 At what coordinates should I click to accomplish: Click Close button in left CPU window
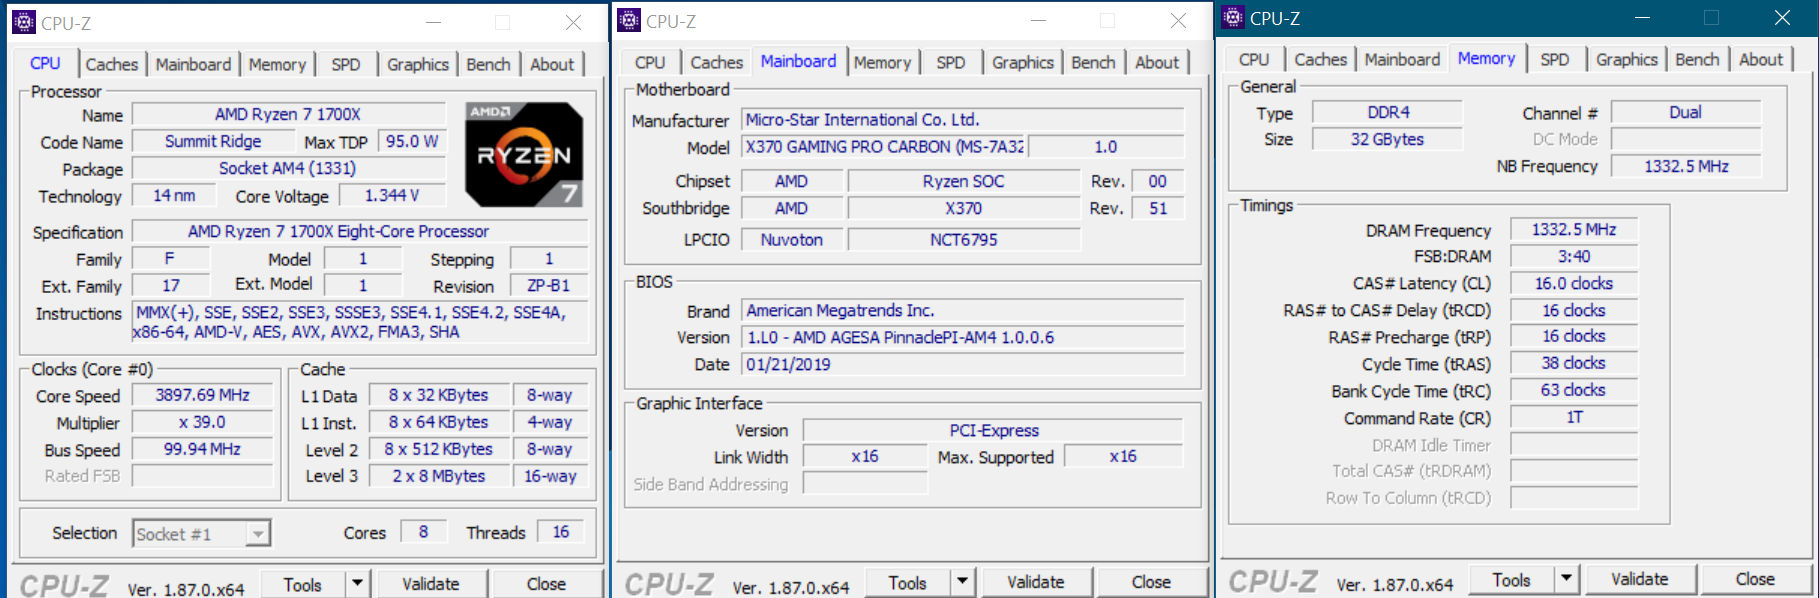tap(546, 584)
